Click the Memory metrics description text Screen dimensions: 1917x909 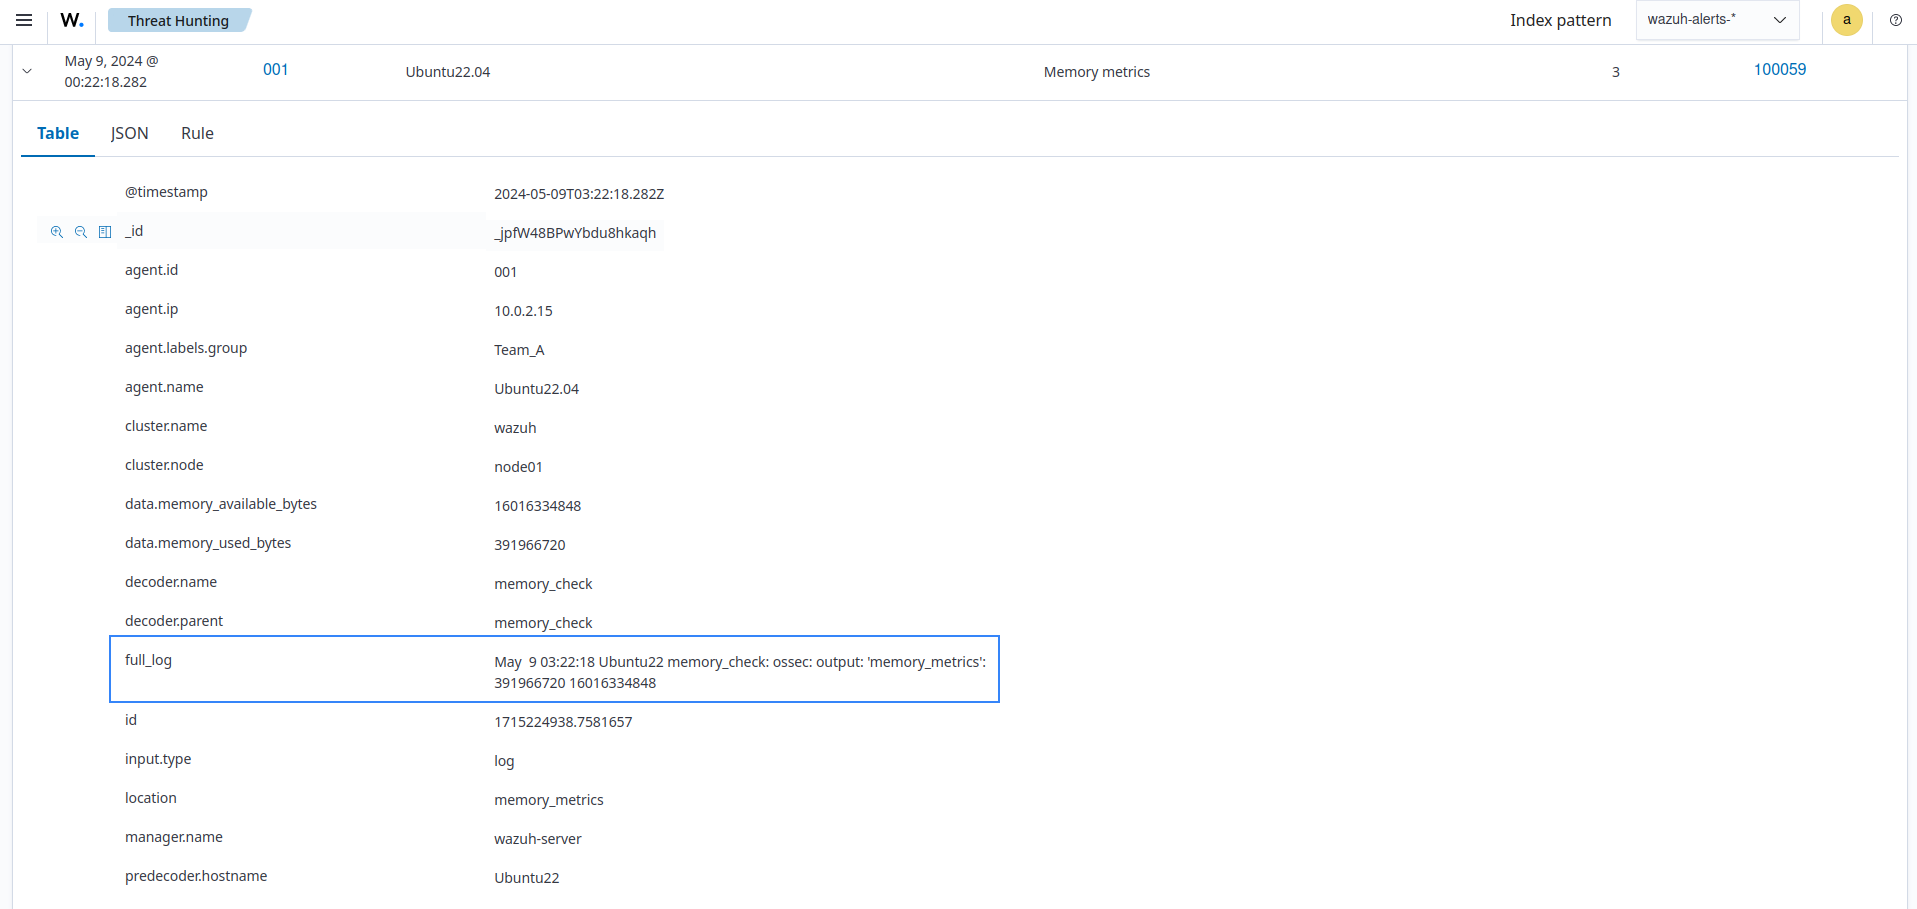coord(1096,71)
